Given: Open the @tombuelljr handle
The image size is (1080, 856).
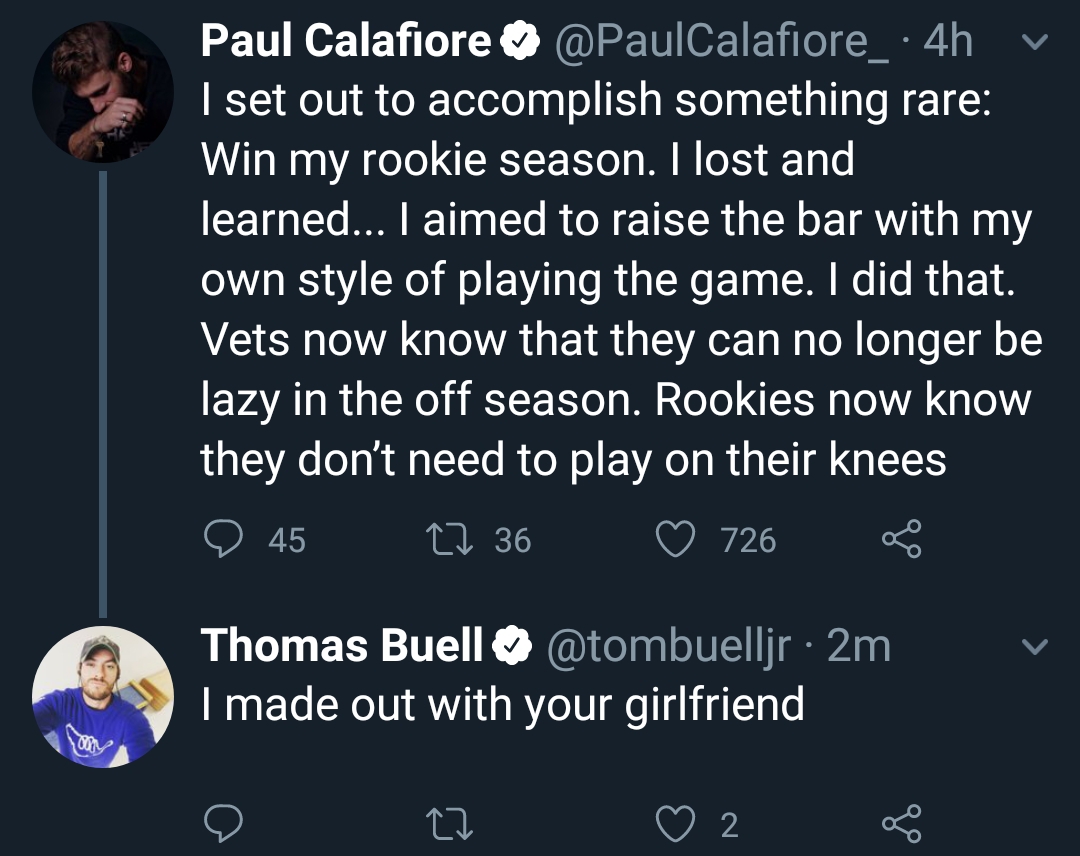Looking at the screenshot, I should coord(668,647).
